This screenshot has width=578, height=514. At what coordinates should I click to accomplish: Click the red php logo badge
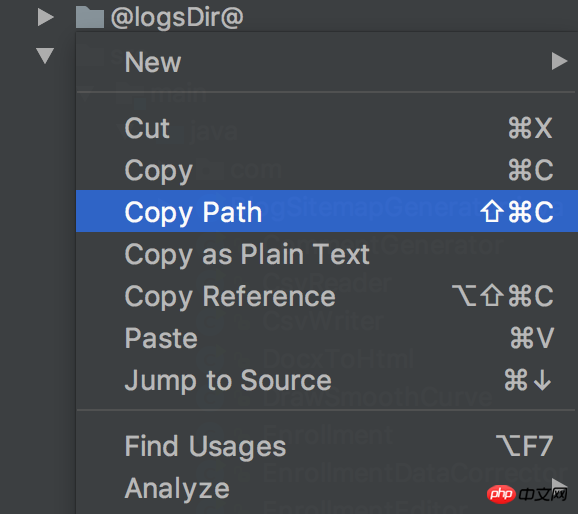501,494
